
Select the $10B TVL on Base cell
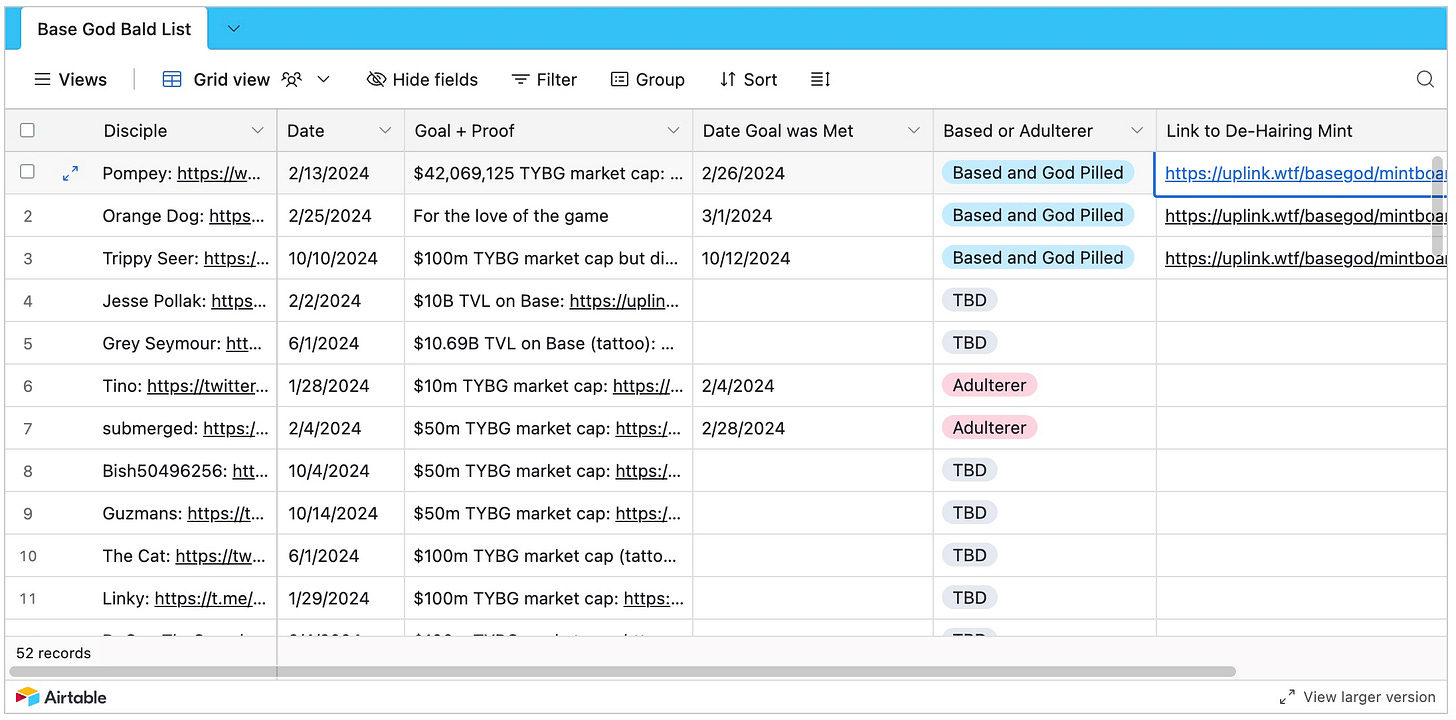click(548, 300)
